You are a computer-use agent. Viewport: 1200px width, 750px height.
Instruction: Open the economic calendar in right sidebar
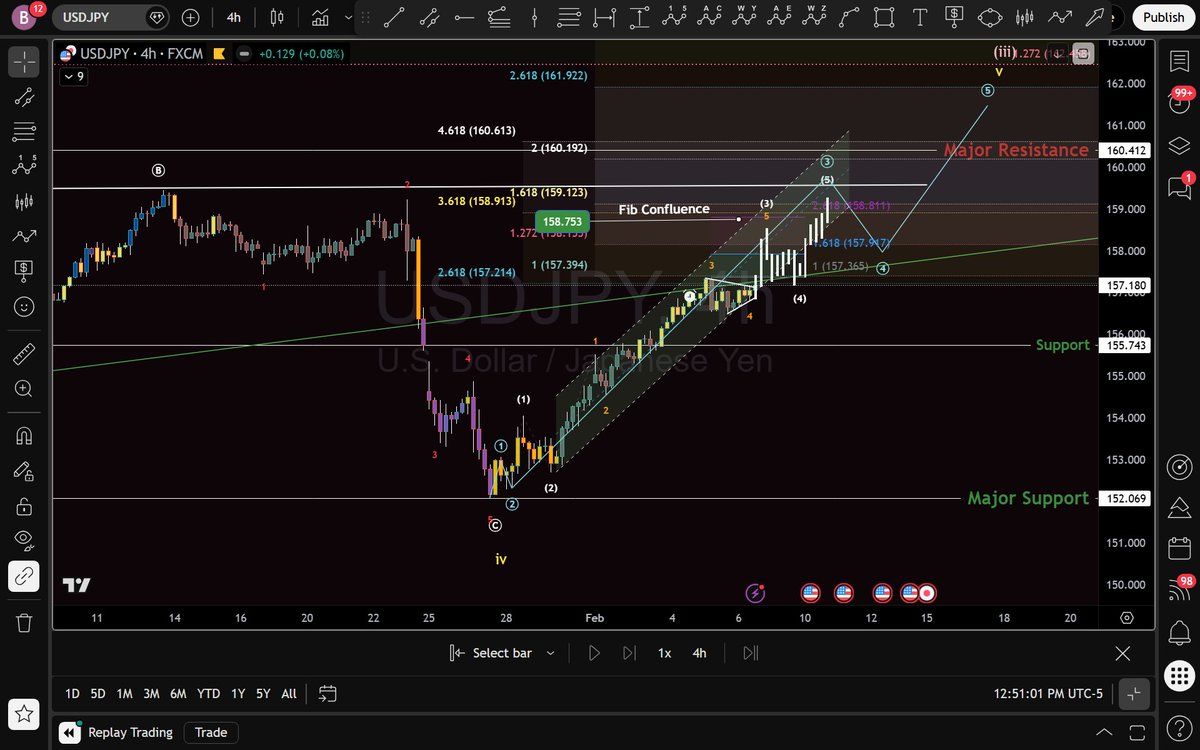pyautogui.click(x=1179, y=548)
